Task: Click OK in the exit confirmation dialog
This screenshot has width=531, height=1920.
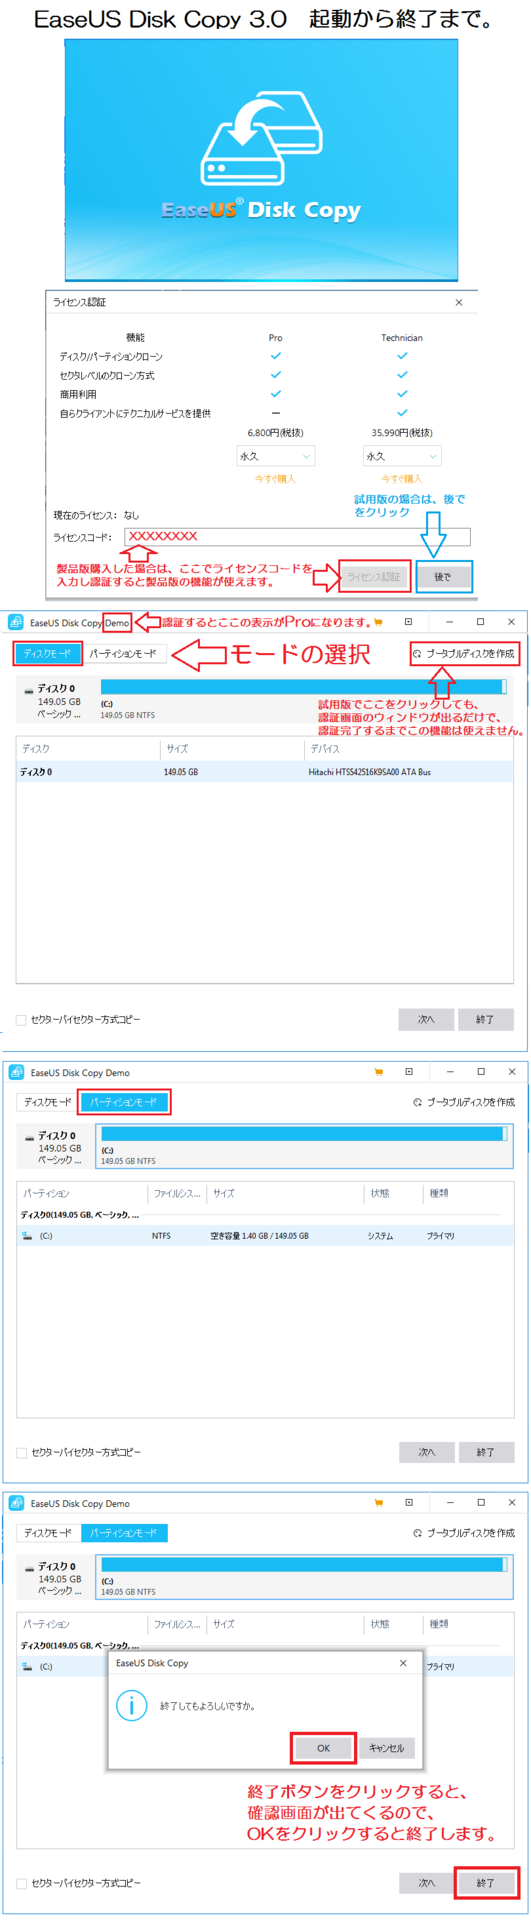Action: click(323, 1748)
